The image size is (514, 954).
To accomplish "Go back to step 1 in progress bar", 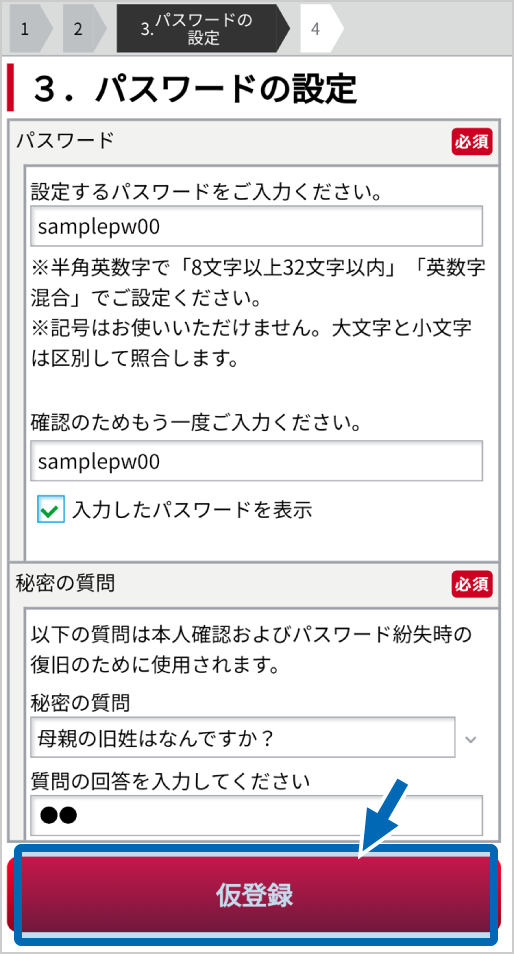I will pyautogui.click(x=26, y=29).
